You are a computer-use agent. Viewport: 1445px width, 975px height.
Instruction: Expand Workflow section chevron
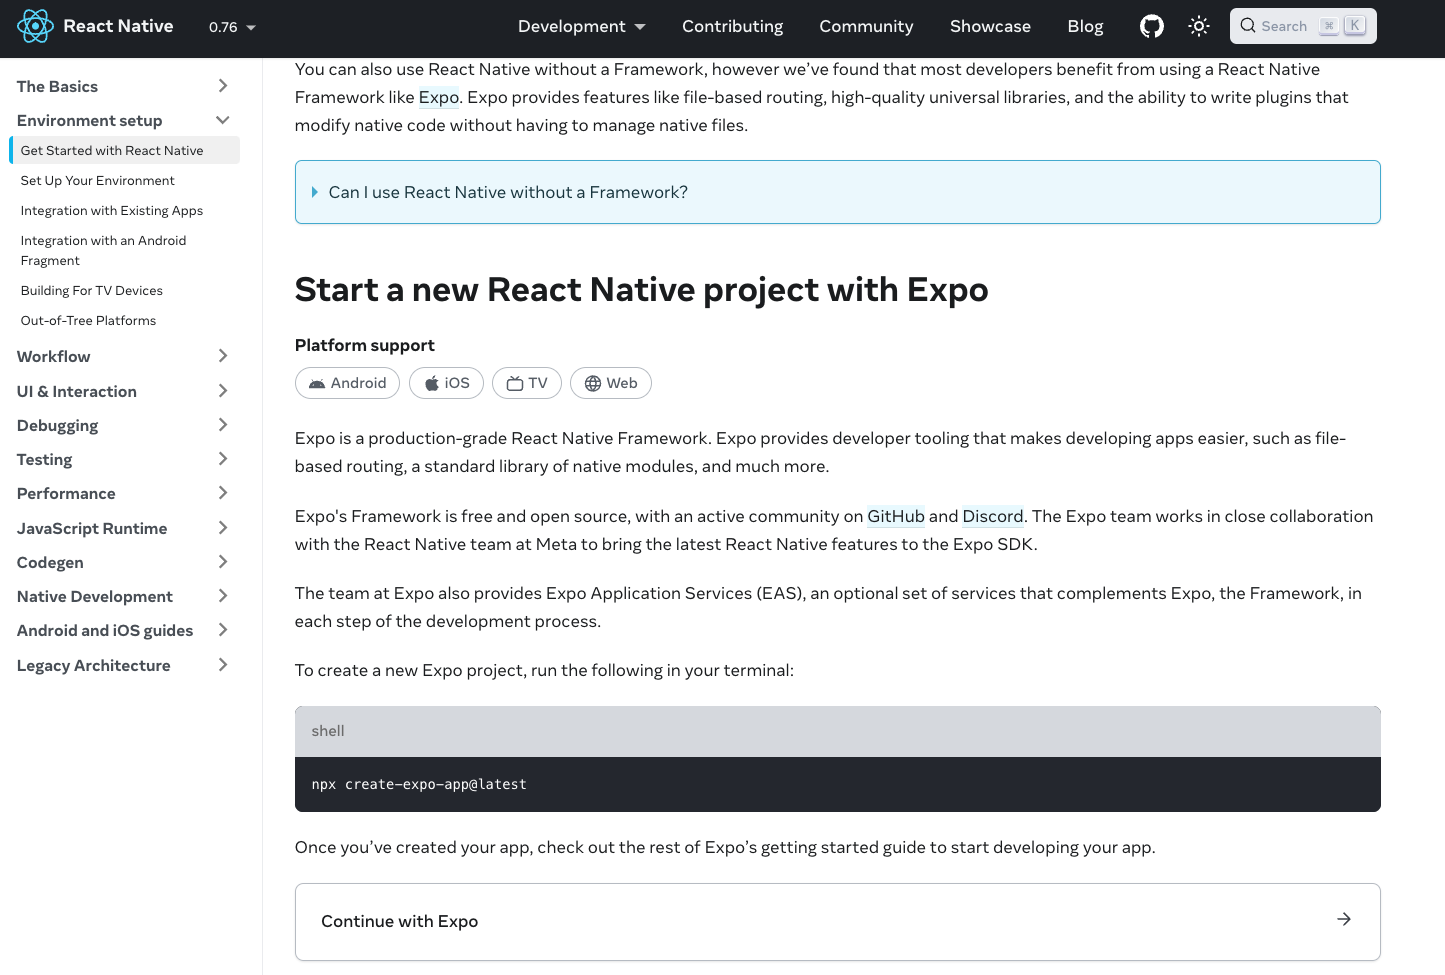click(223, 356)
